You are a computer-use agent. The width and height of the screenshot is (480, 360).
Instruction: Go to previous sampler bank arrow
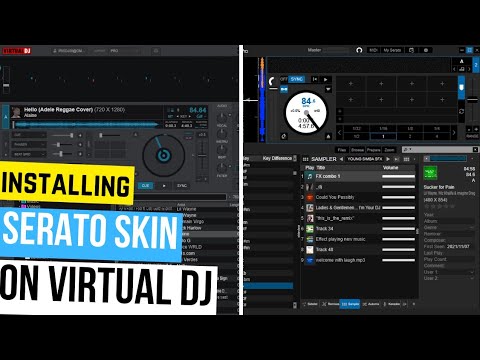pos(341,159)
